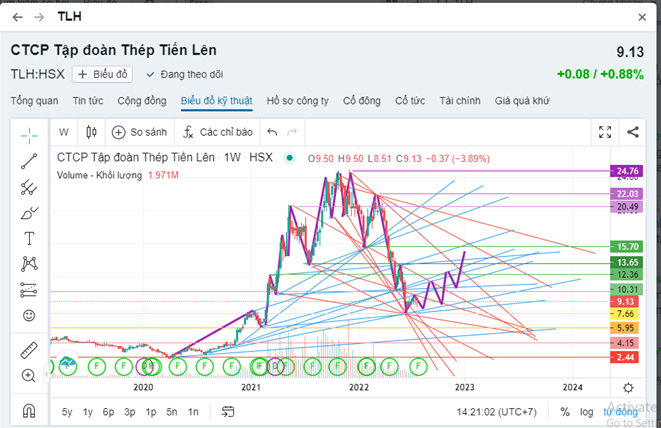Open the Tổng quan tab
Viewport: 661px width, 428px height.
click(x=35, y=101)
